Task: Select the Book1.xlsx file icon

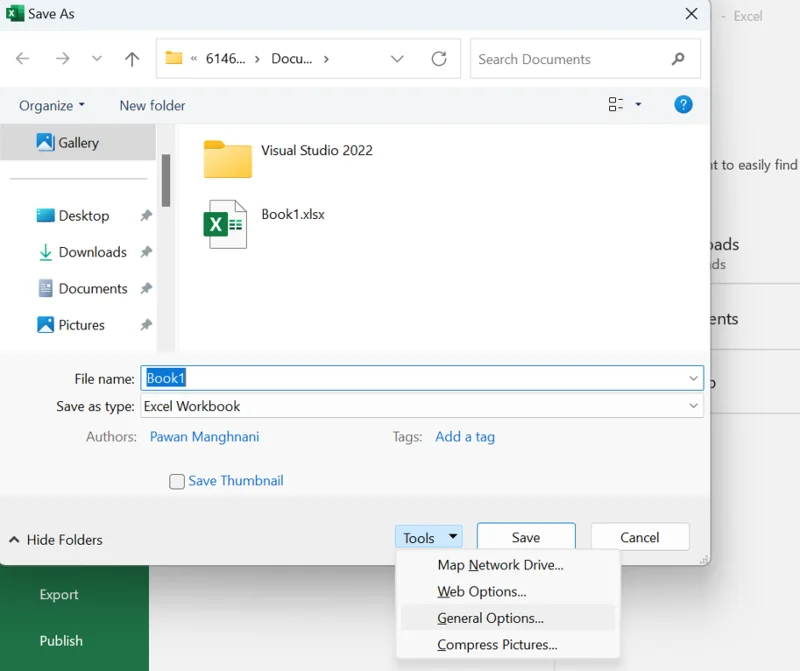Action: (x=225, y=224)
